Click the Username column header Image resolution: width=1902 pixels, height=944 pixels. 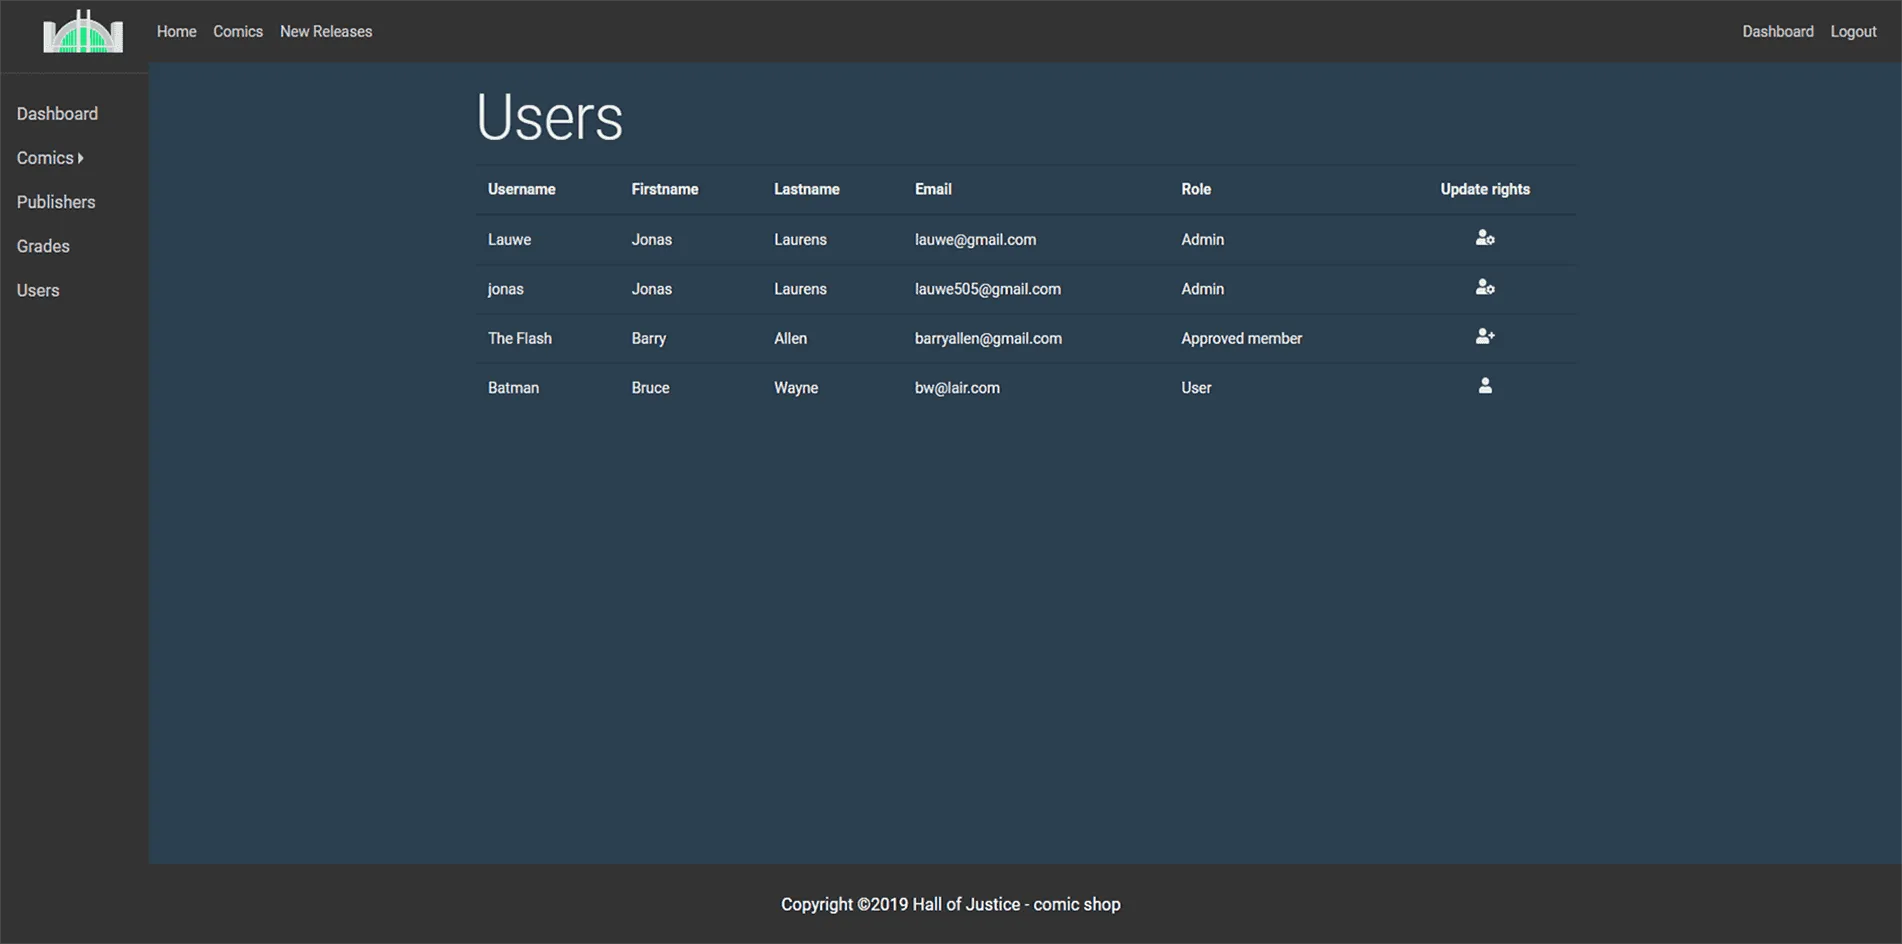[521, 189]
